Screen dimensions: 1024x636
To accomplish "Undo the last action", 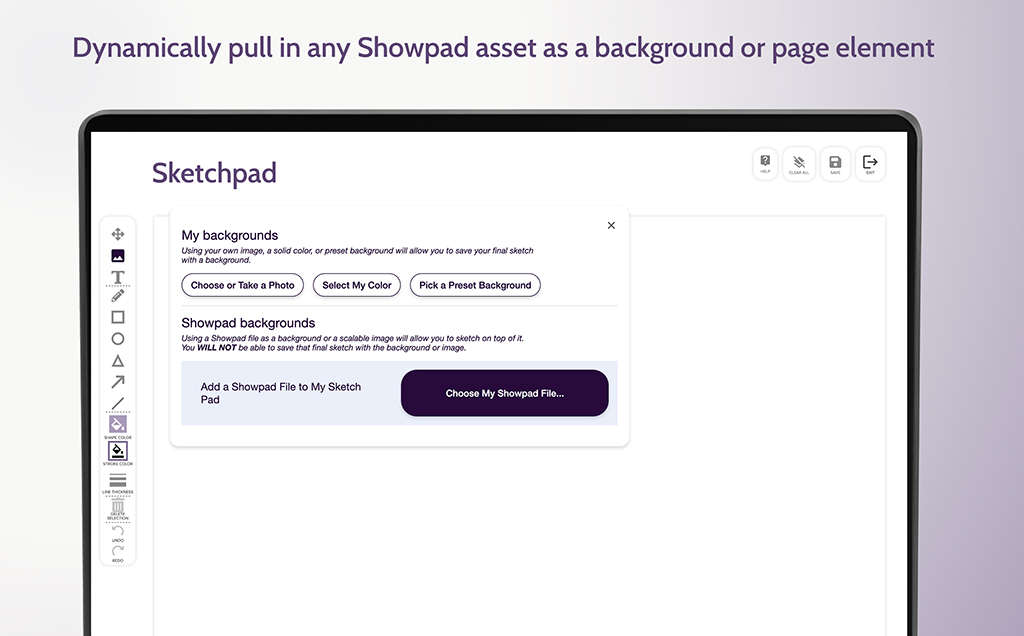I will [118, 531].
